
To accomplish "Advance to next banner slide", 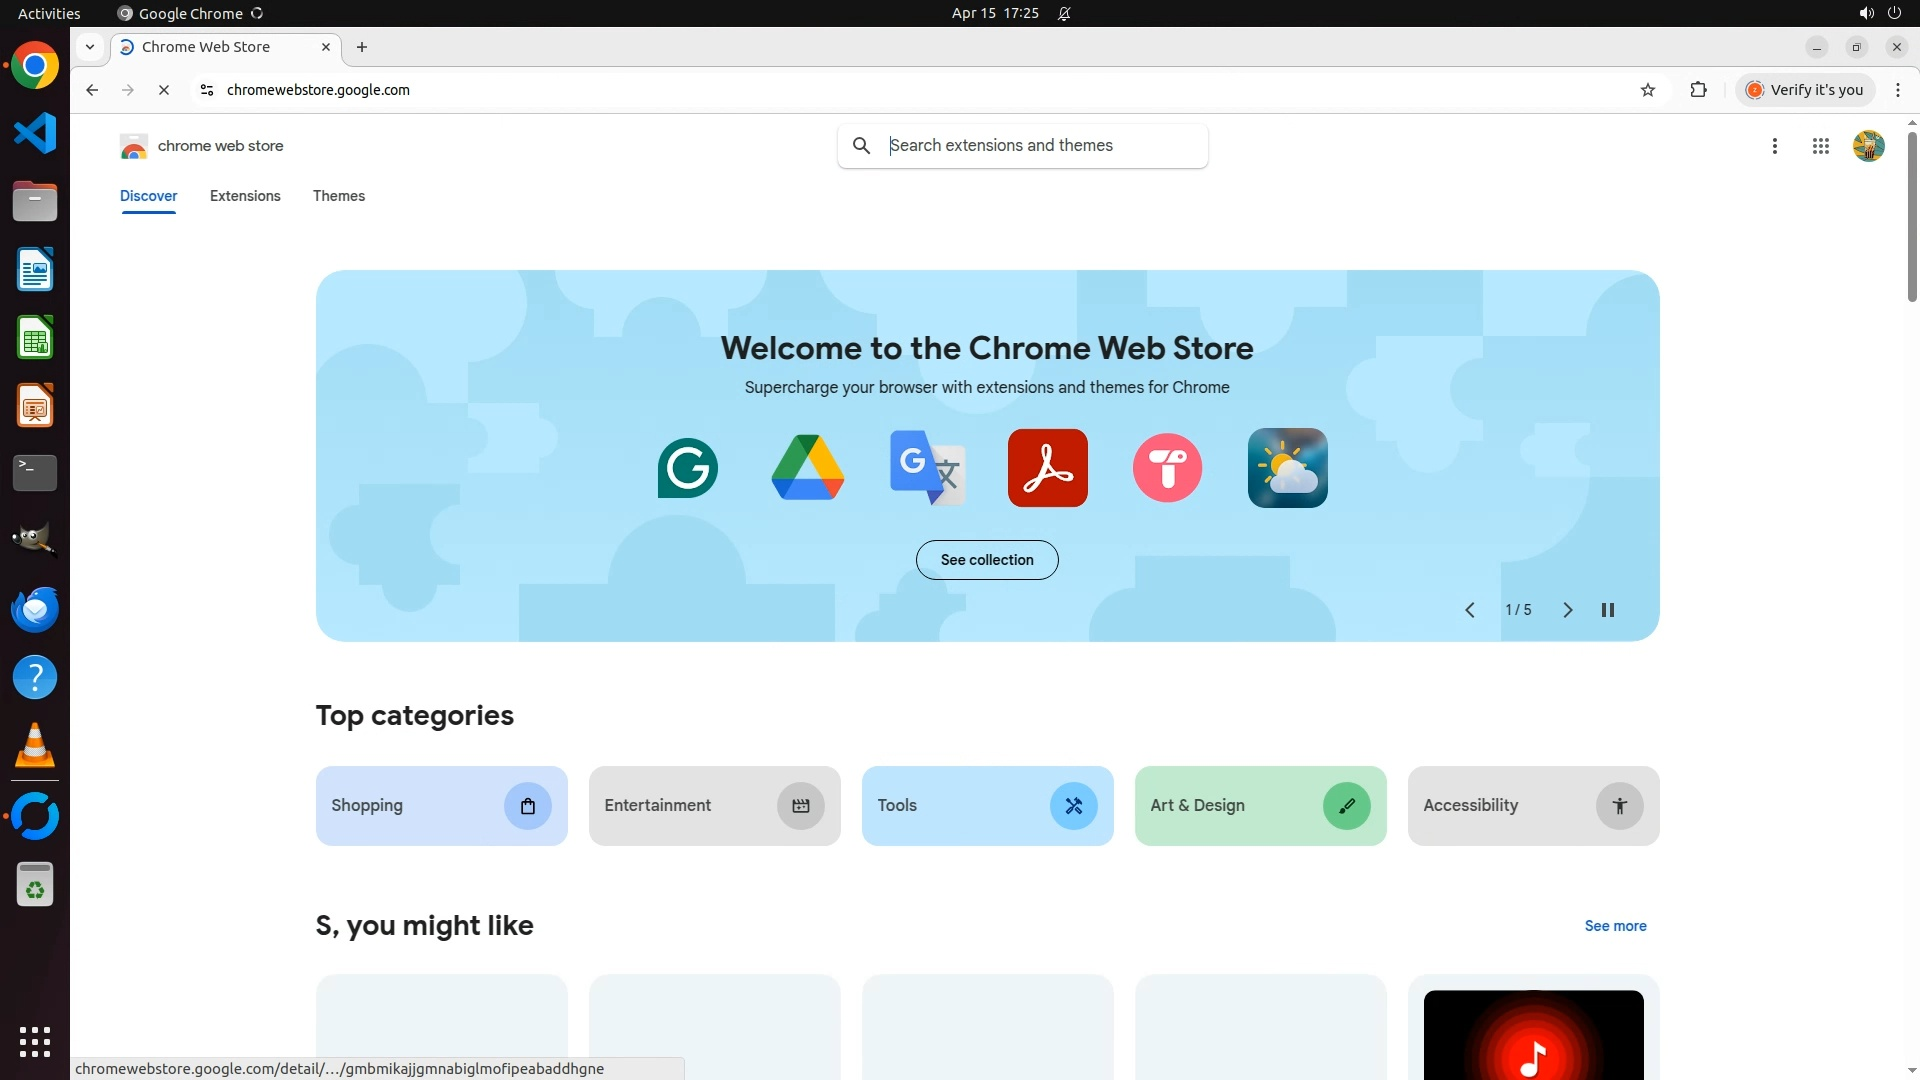I will point(1567,610).
